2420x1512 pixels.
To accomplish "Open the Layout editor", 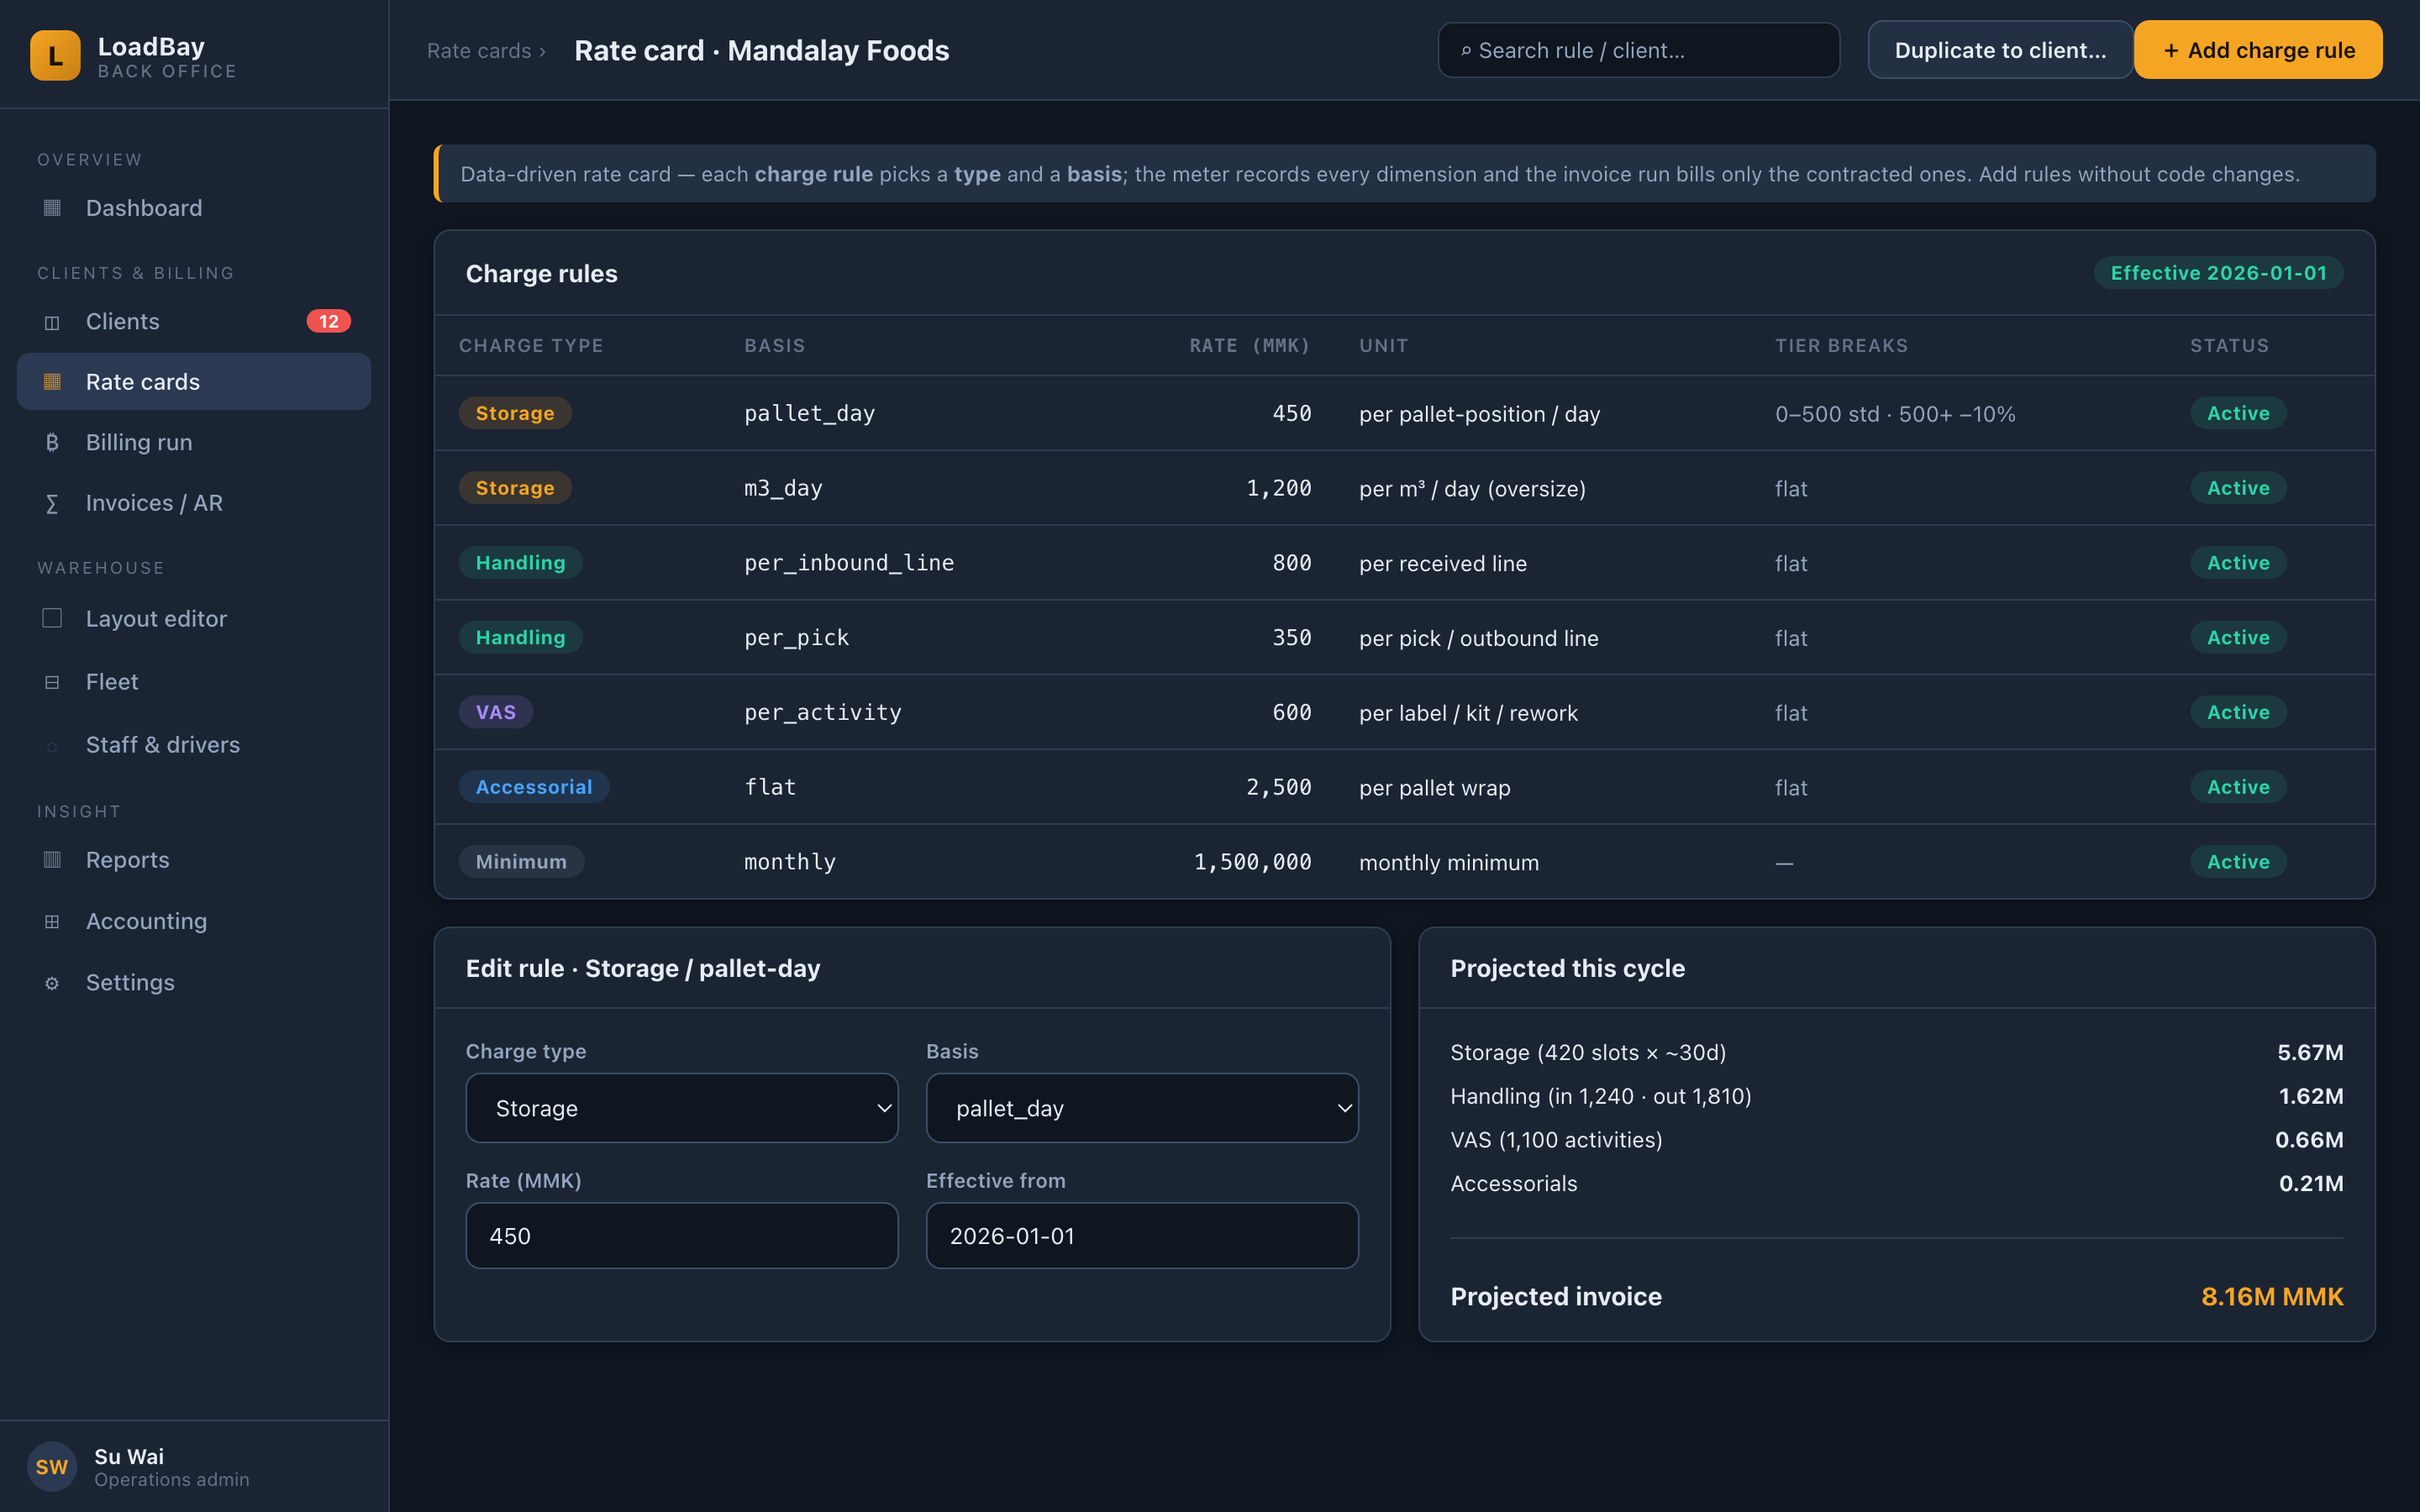I will pyautogui.click(x=194, y=618).
